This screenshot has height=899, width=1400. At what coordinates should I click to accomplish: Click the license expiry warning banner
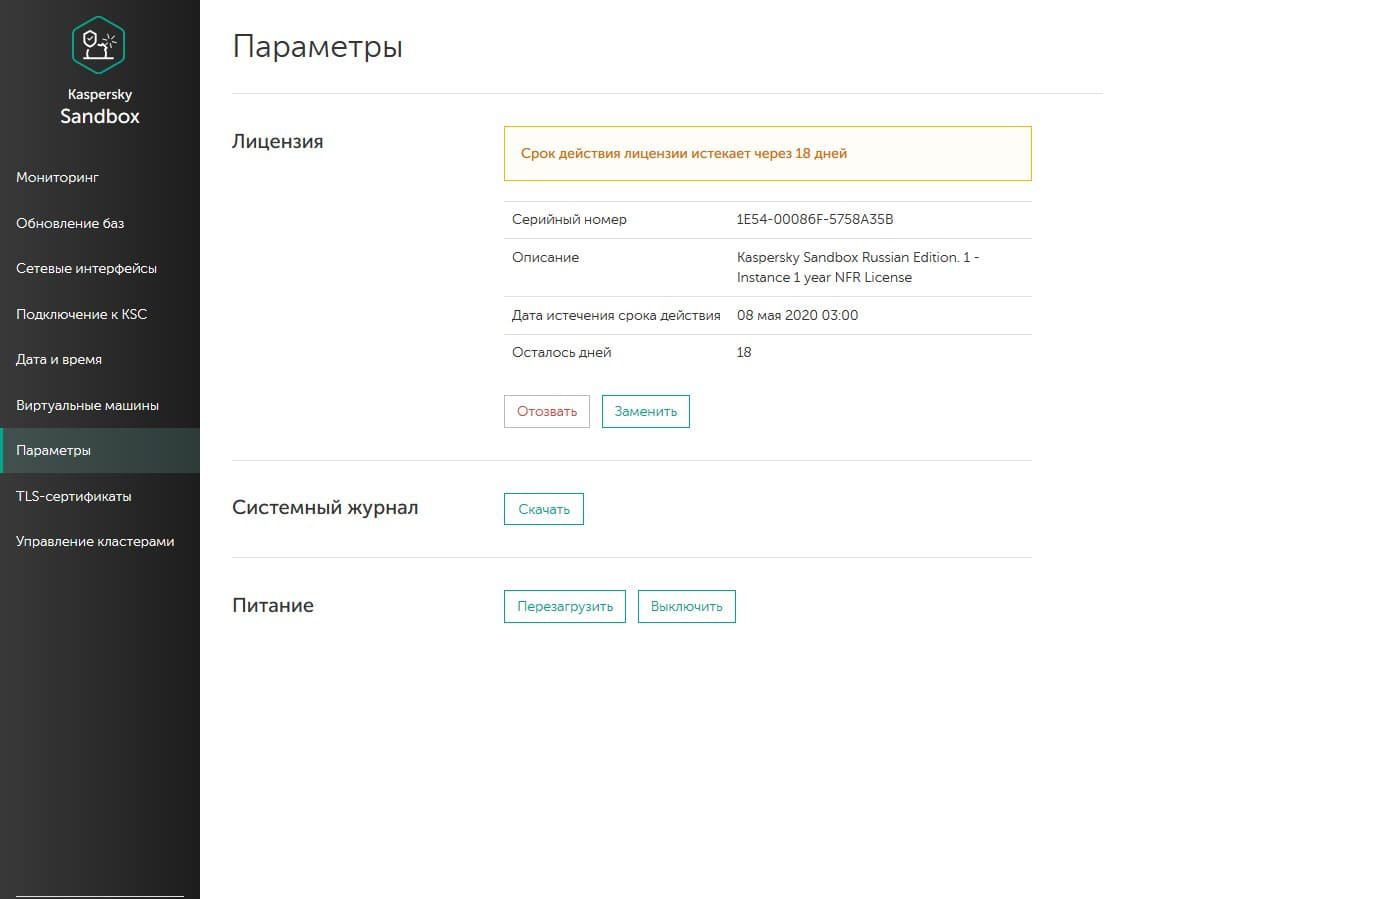click(768, 153)
